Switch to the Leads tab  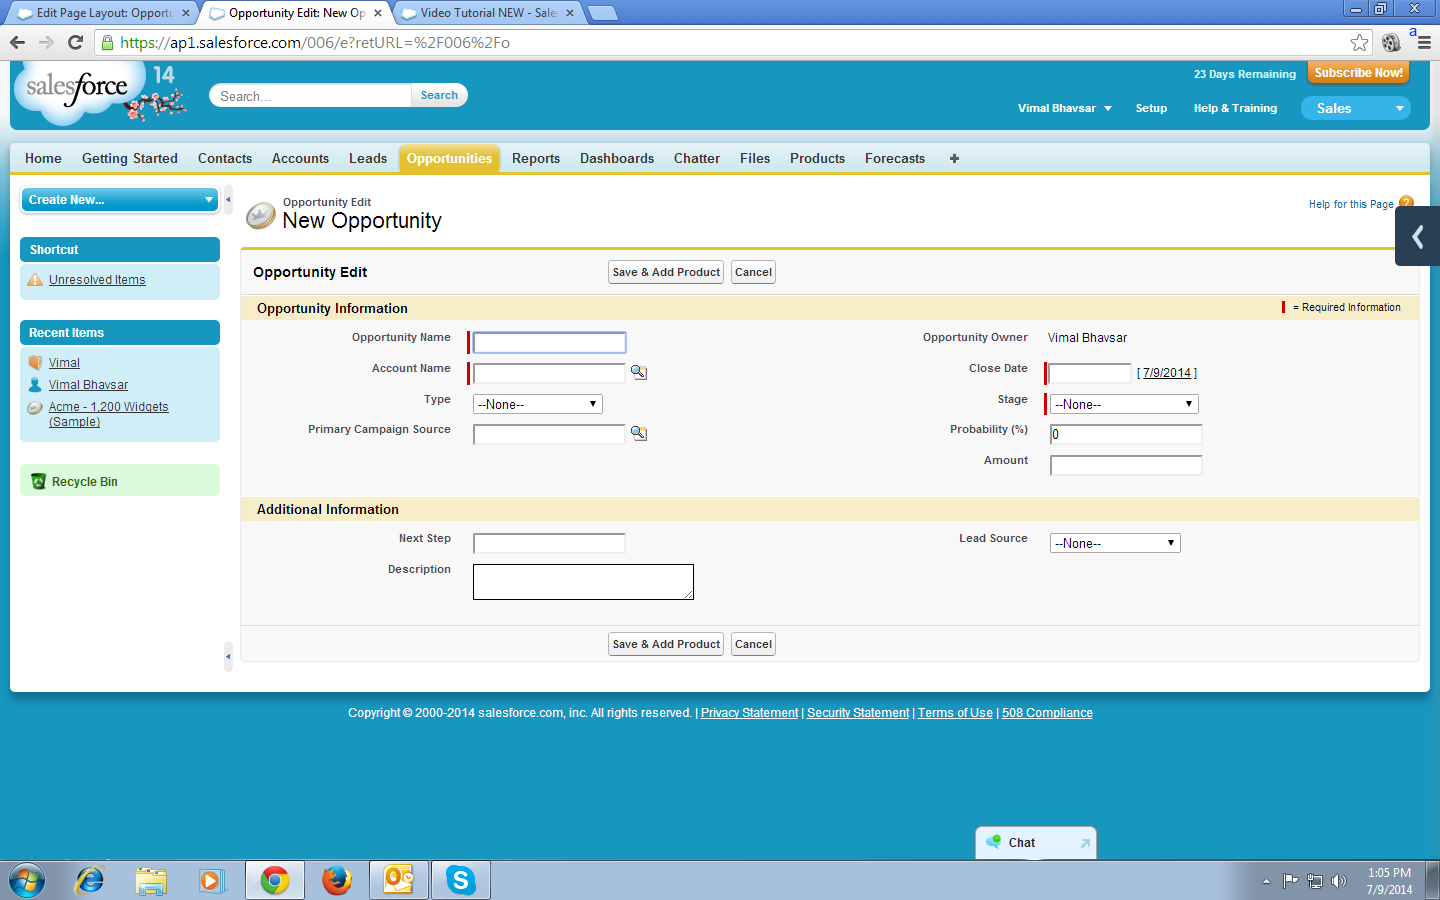point(368,158)
